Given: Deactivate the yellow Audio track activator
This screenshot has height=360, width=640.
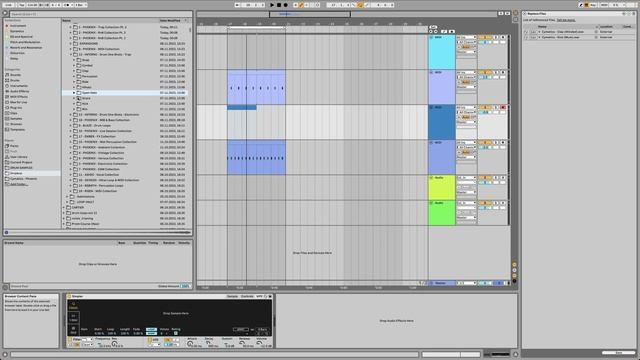Looking at the screenshot, I should click(x=485, y=178).
